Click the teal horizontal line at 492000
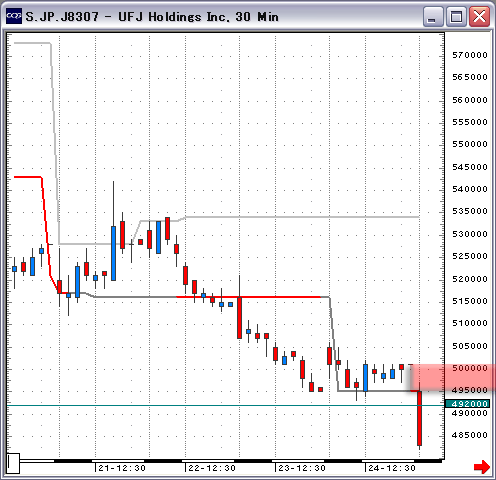 click(x=225, y=405)
